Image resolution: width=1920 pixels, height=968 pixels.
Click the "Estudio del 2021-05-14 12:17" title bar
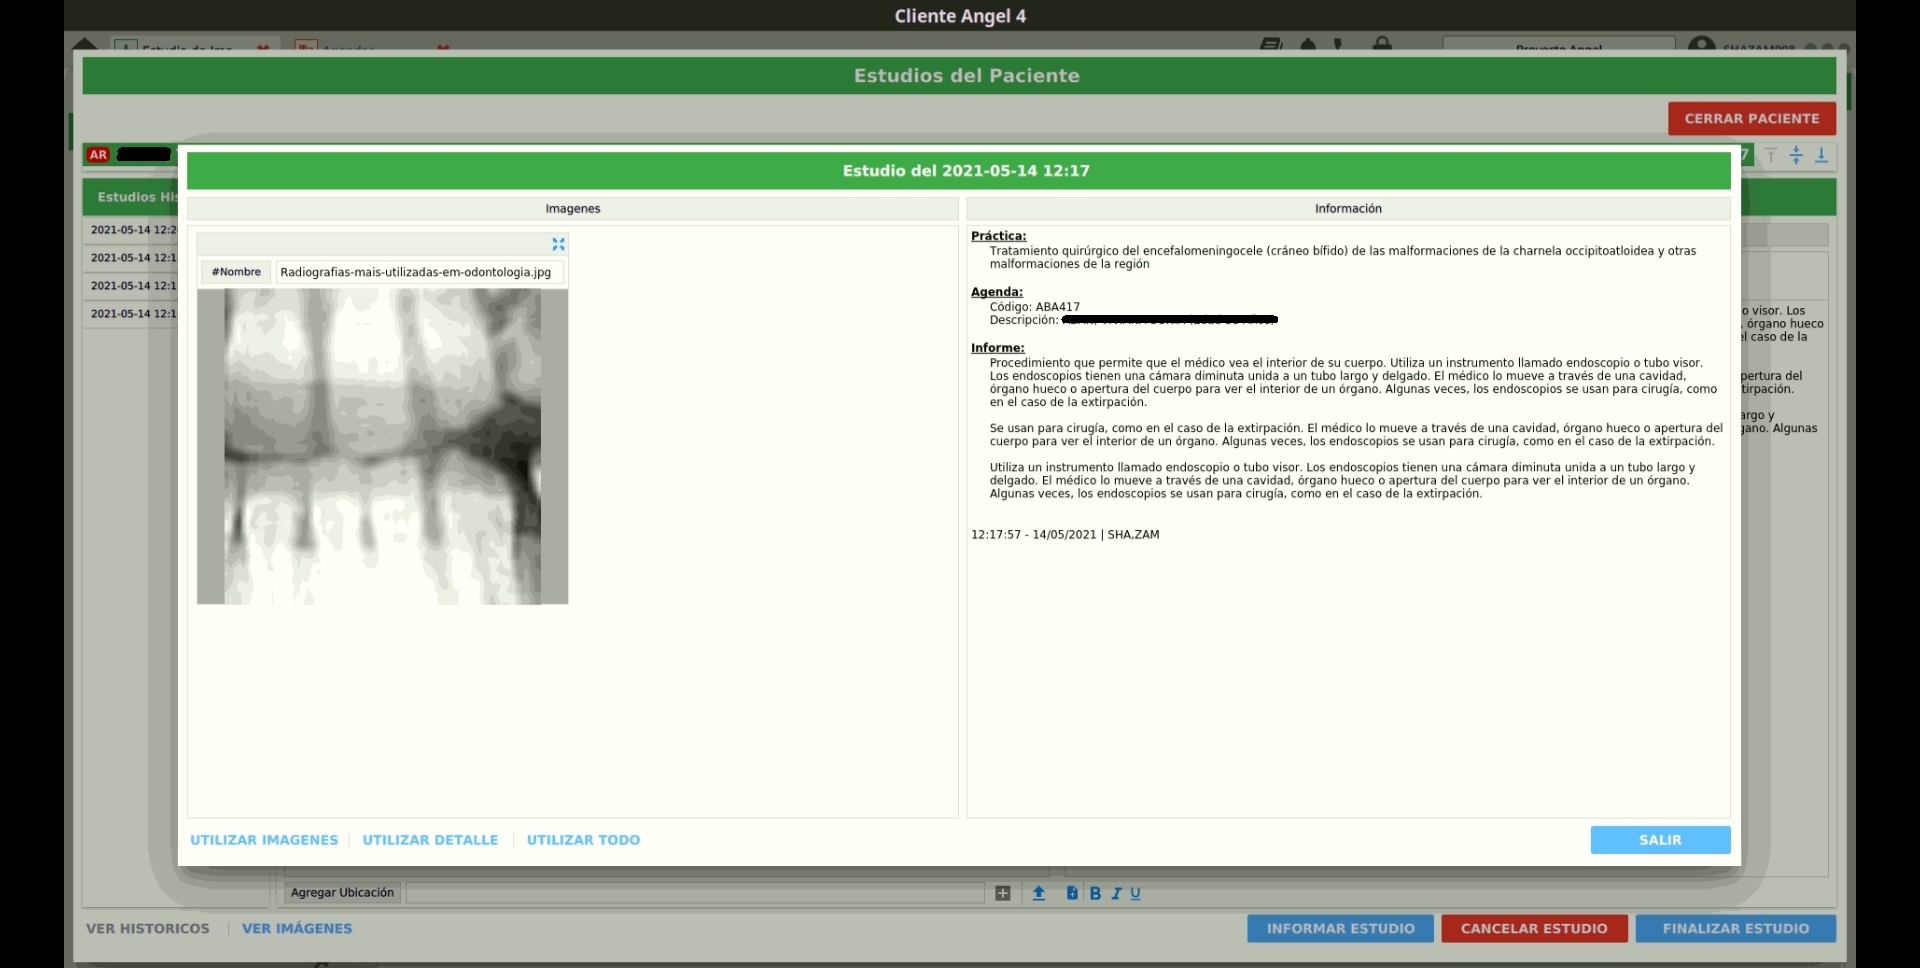pyautogui.click(x=959, y=171)
